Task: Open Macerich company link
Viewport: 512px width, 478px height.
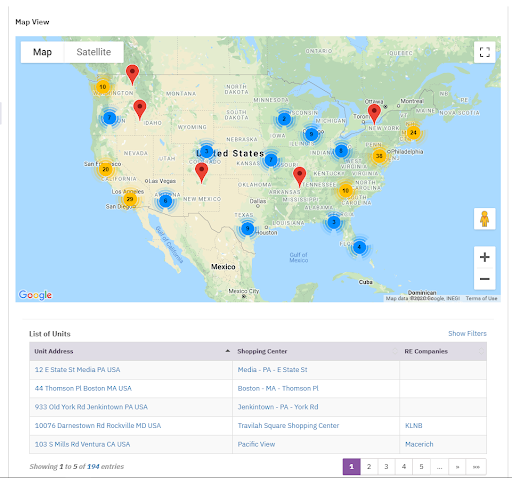Action: click(419, 444)
